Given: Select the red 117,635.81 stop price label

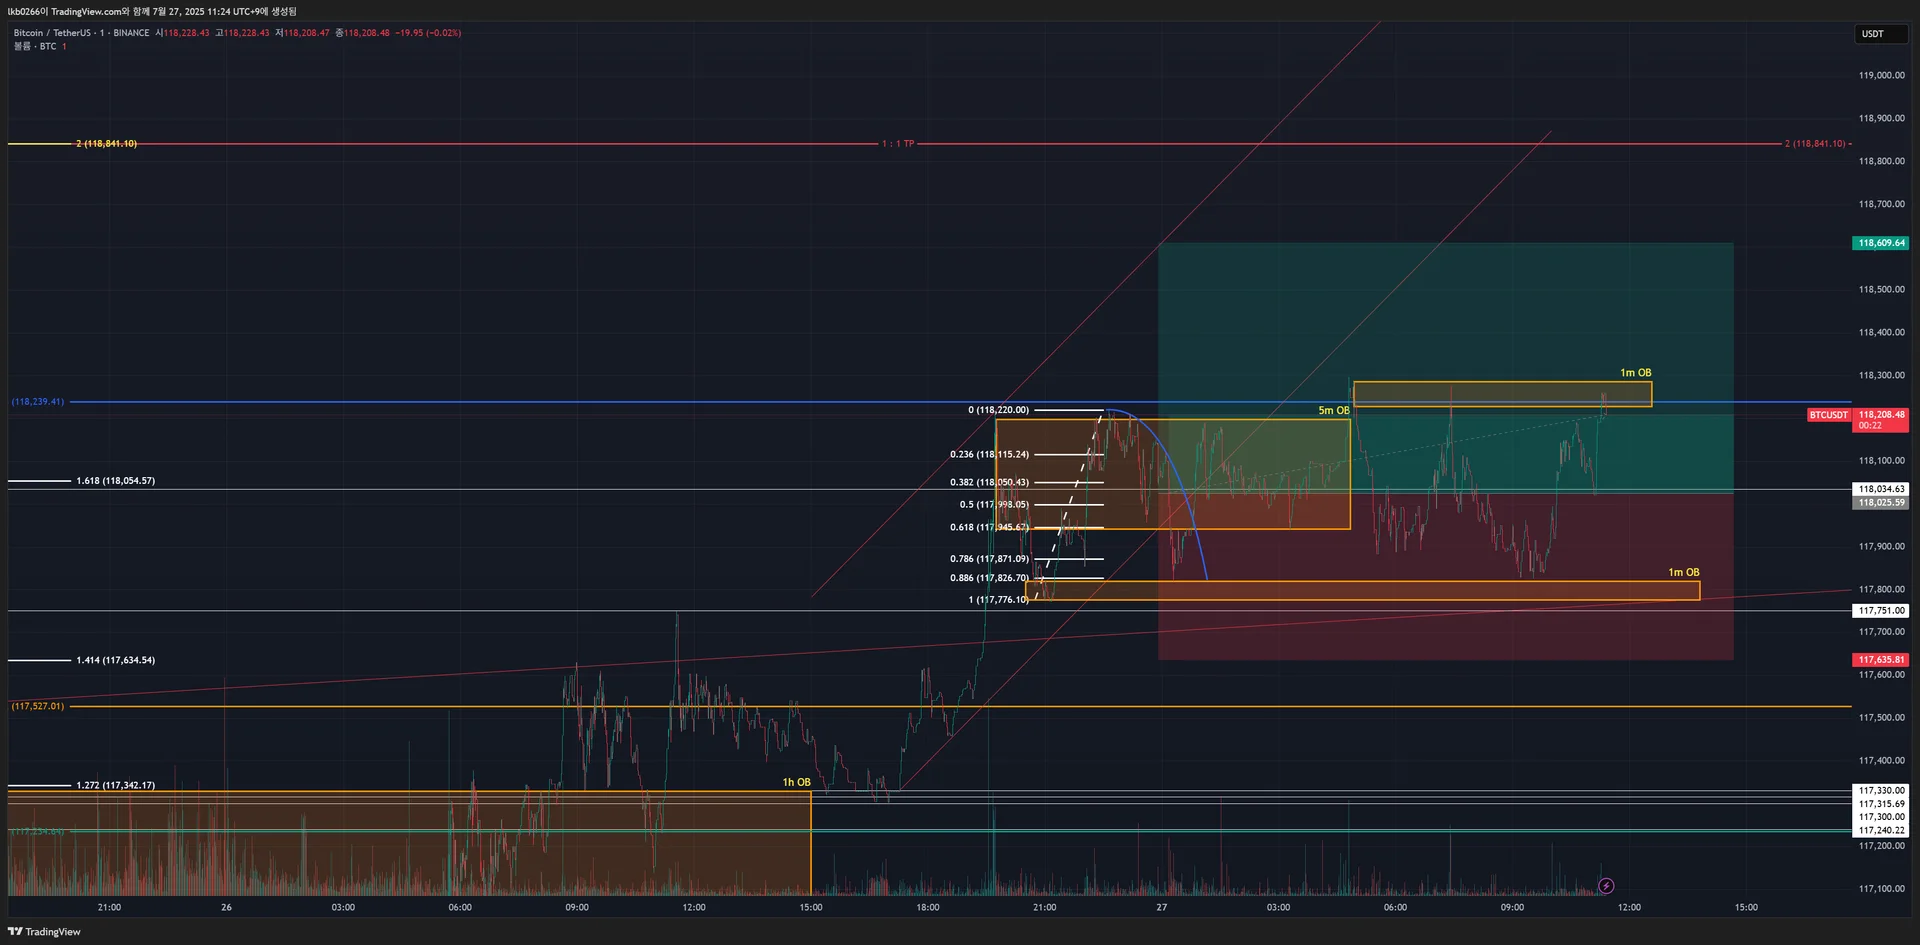Looking at the screenshot, I should (x=1881, y=660).
